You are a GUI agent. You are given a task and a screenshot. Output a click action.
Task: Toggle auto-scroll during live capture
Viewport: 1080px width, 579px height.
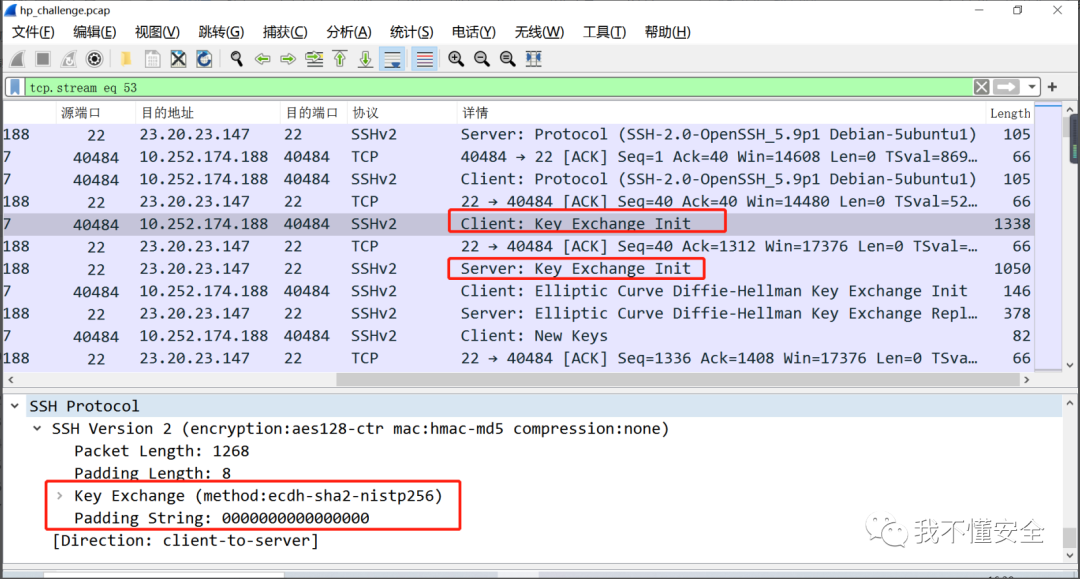click(x=393, y=59)
